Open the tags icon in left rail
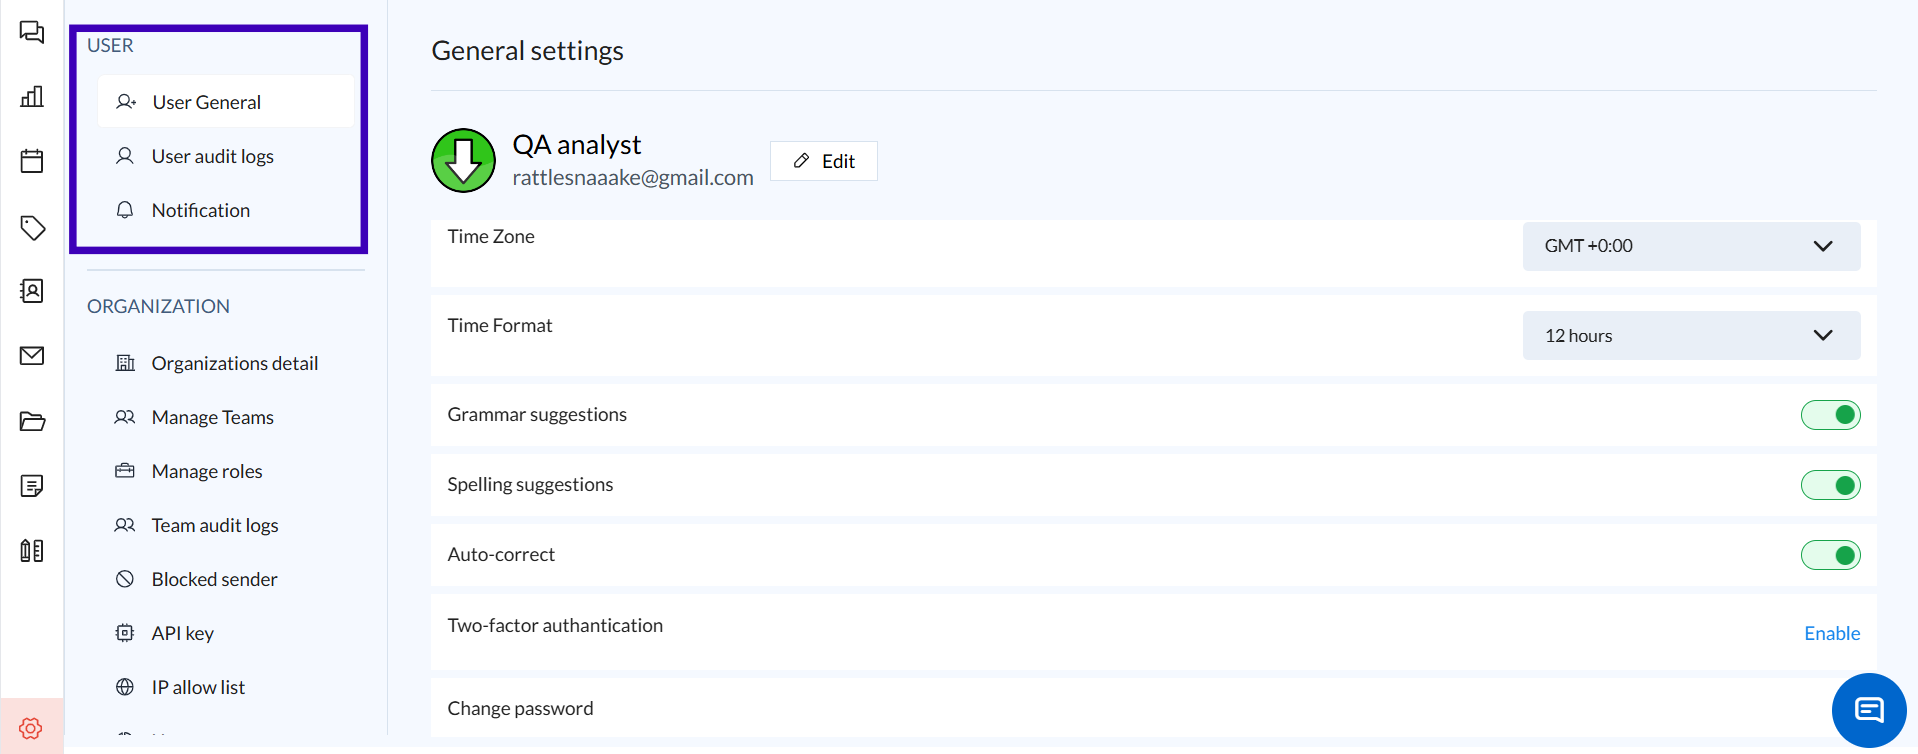The image size is (1918, 754). [32, 227]
